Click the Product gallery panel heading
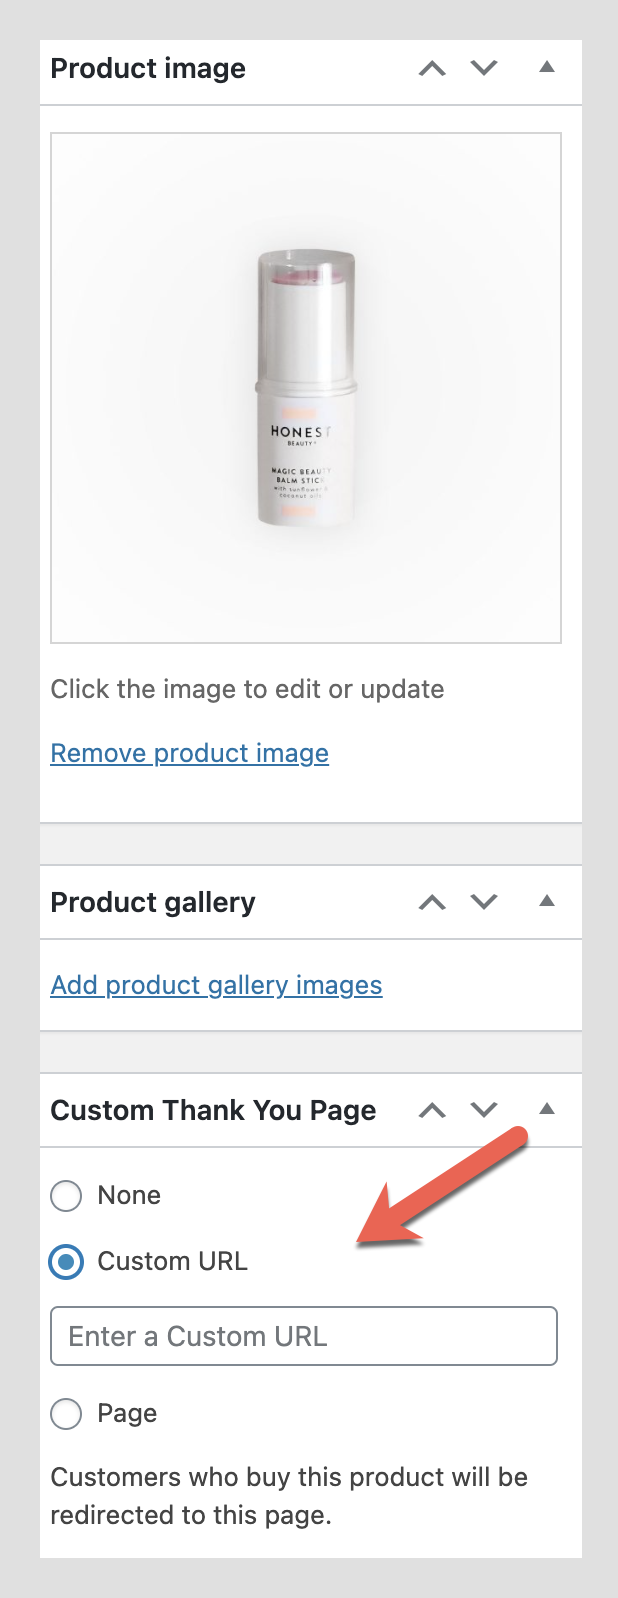 click(153, 902)
